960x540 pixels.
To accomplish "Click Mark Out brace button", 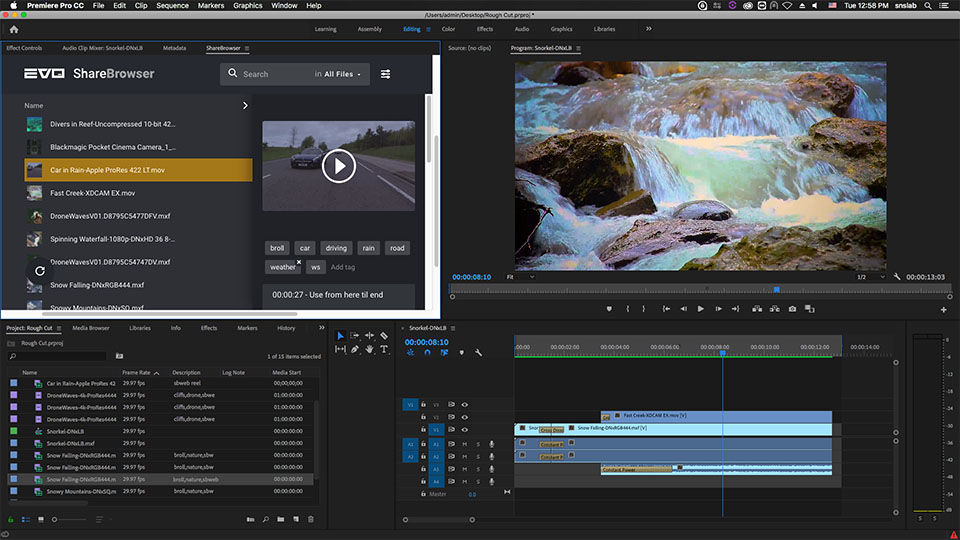I will coord(643,309).
